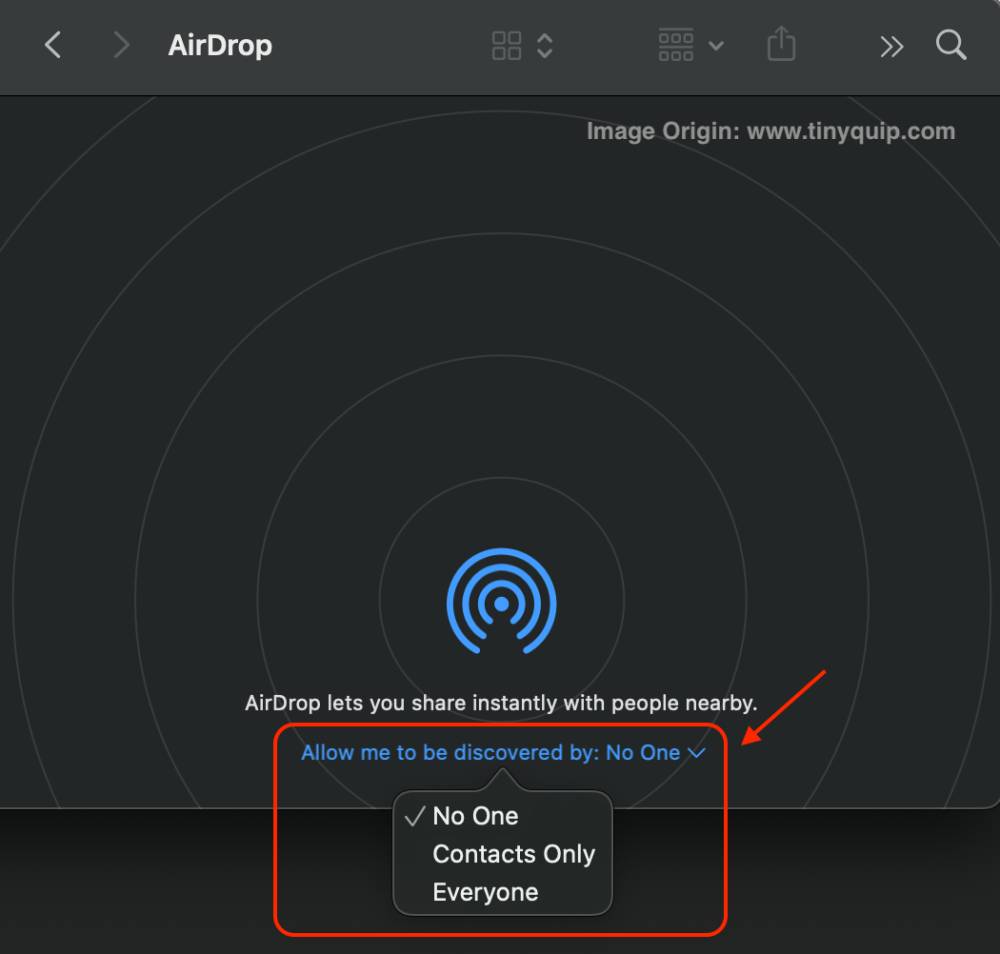
Task: Select 'Everyone' discovery option
Action: tap(485, 892)
